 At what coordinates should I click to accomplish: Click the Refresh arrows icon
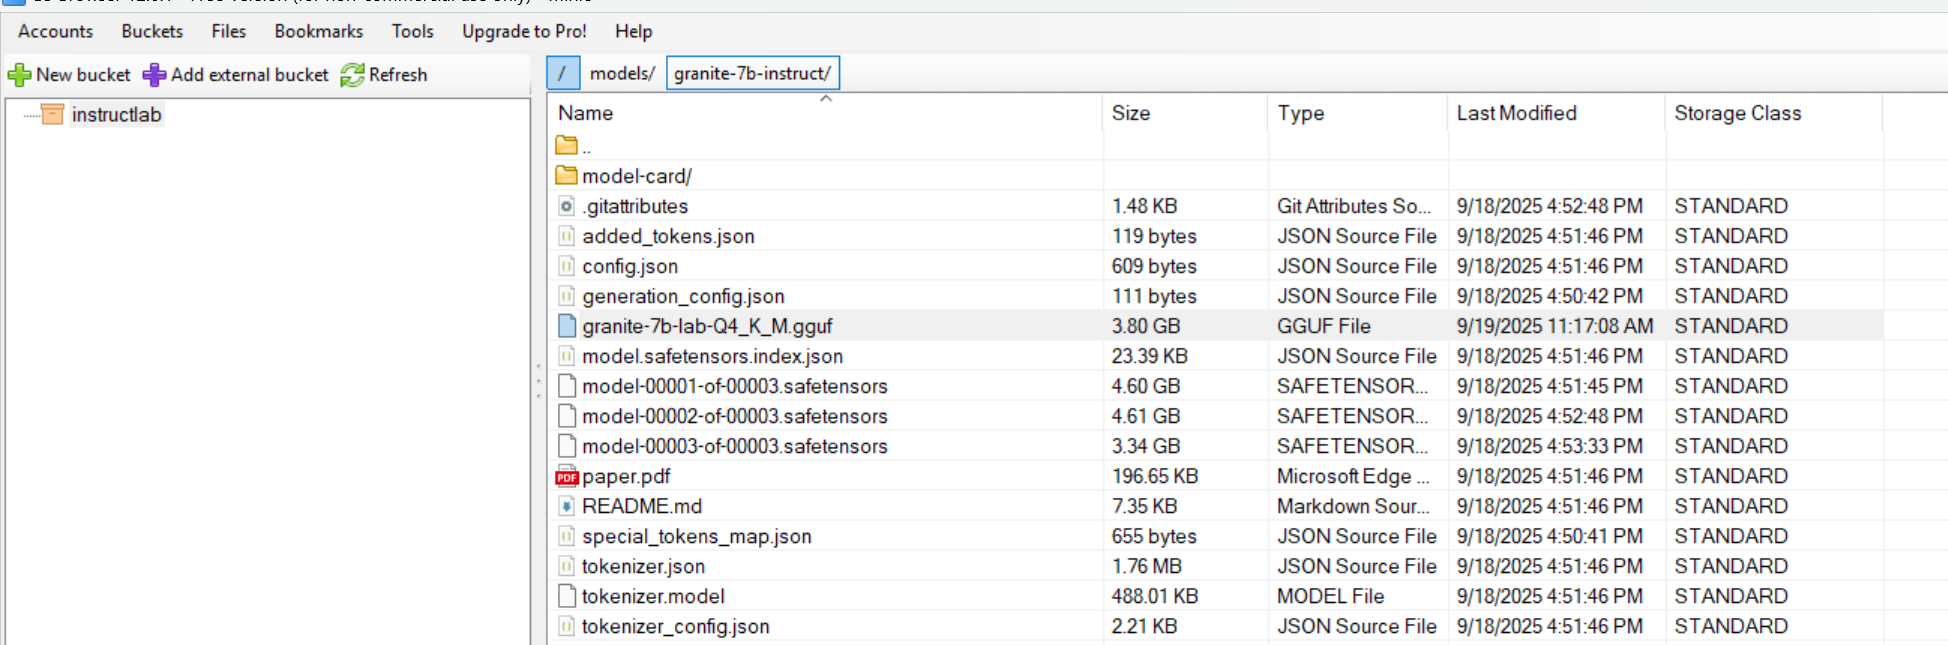tap(352, 75)
